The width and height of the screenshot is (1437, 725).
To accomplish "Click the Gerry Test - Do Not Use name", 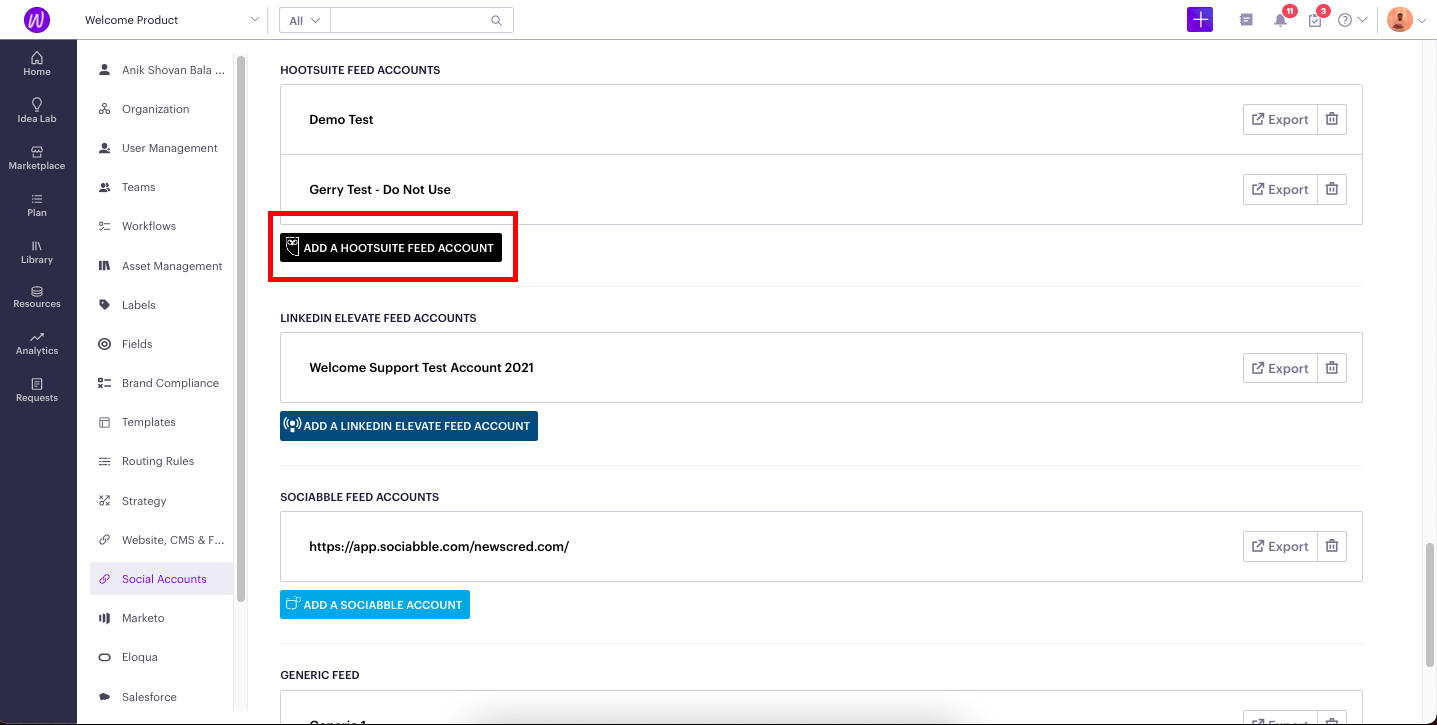I will tap(380, 189).
